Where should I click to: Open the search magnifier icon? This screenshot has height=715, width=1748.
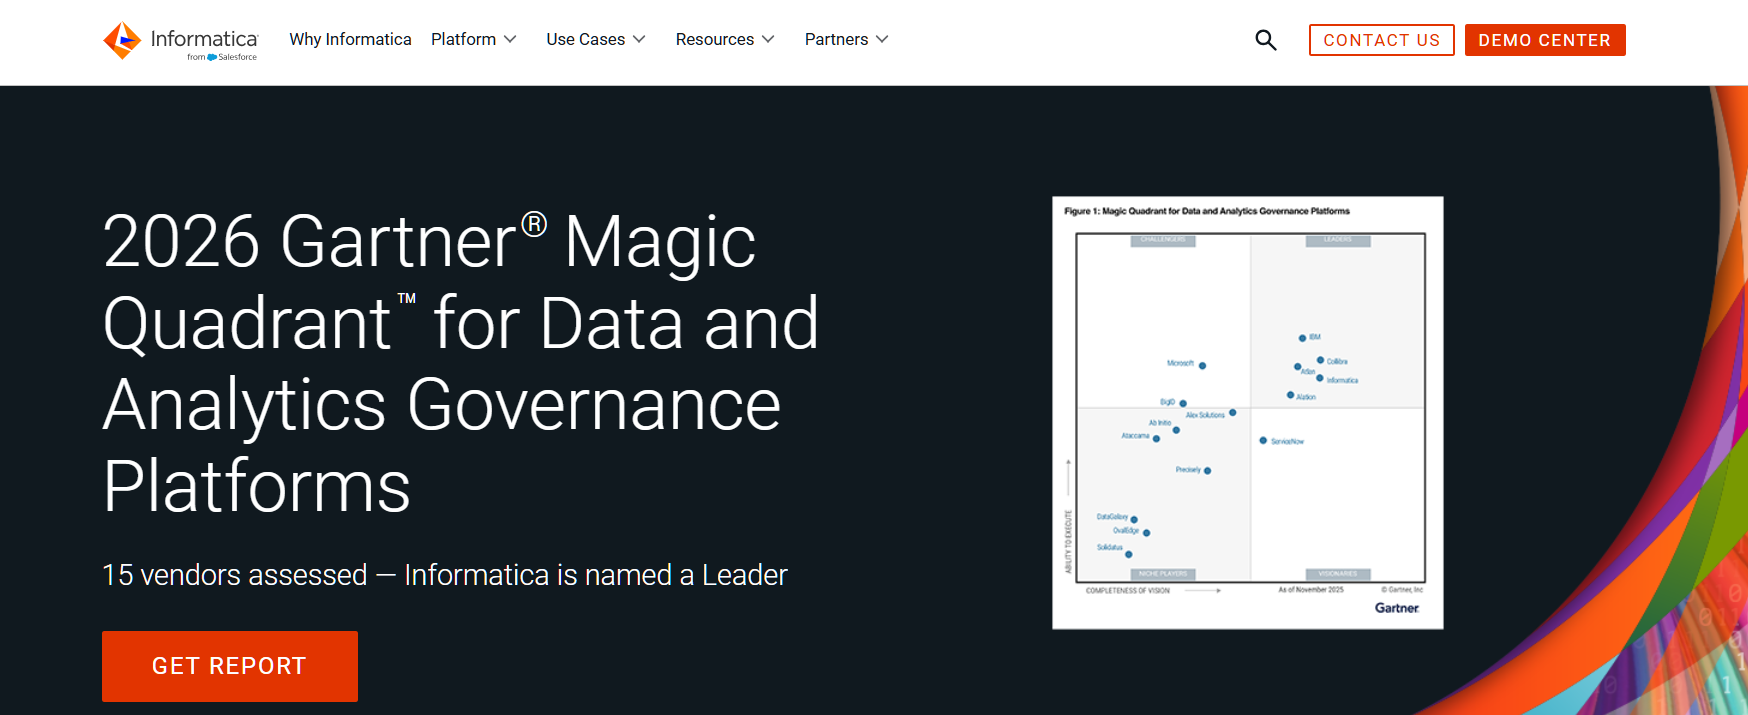tap(1265, 40)
